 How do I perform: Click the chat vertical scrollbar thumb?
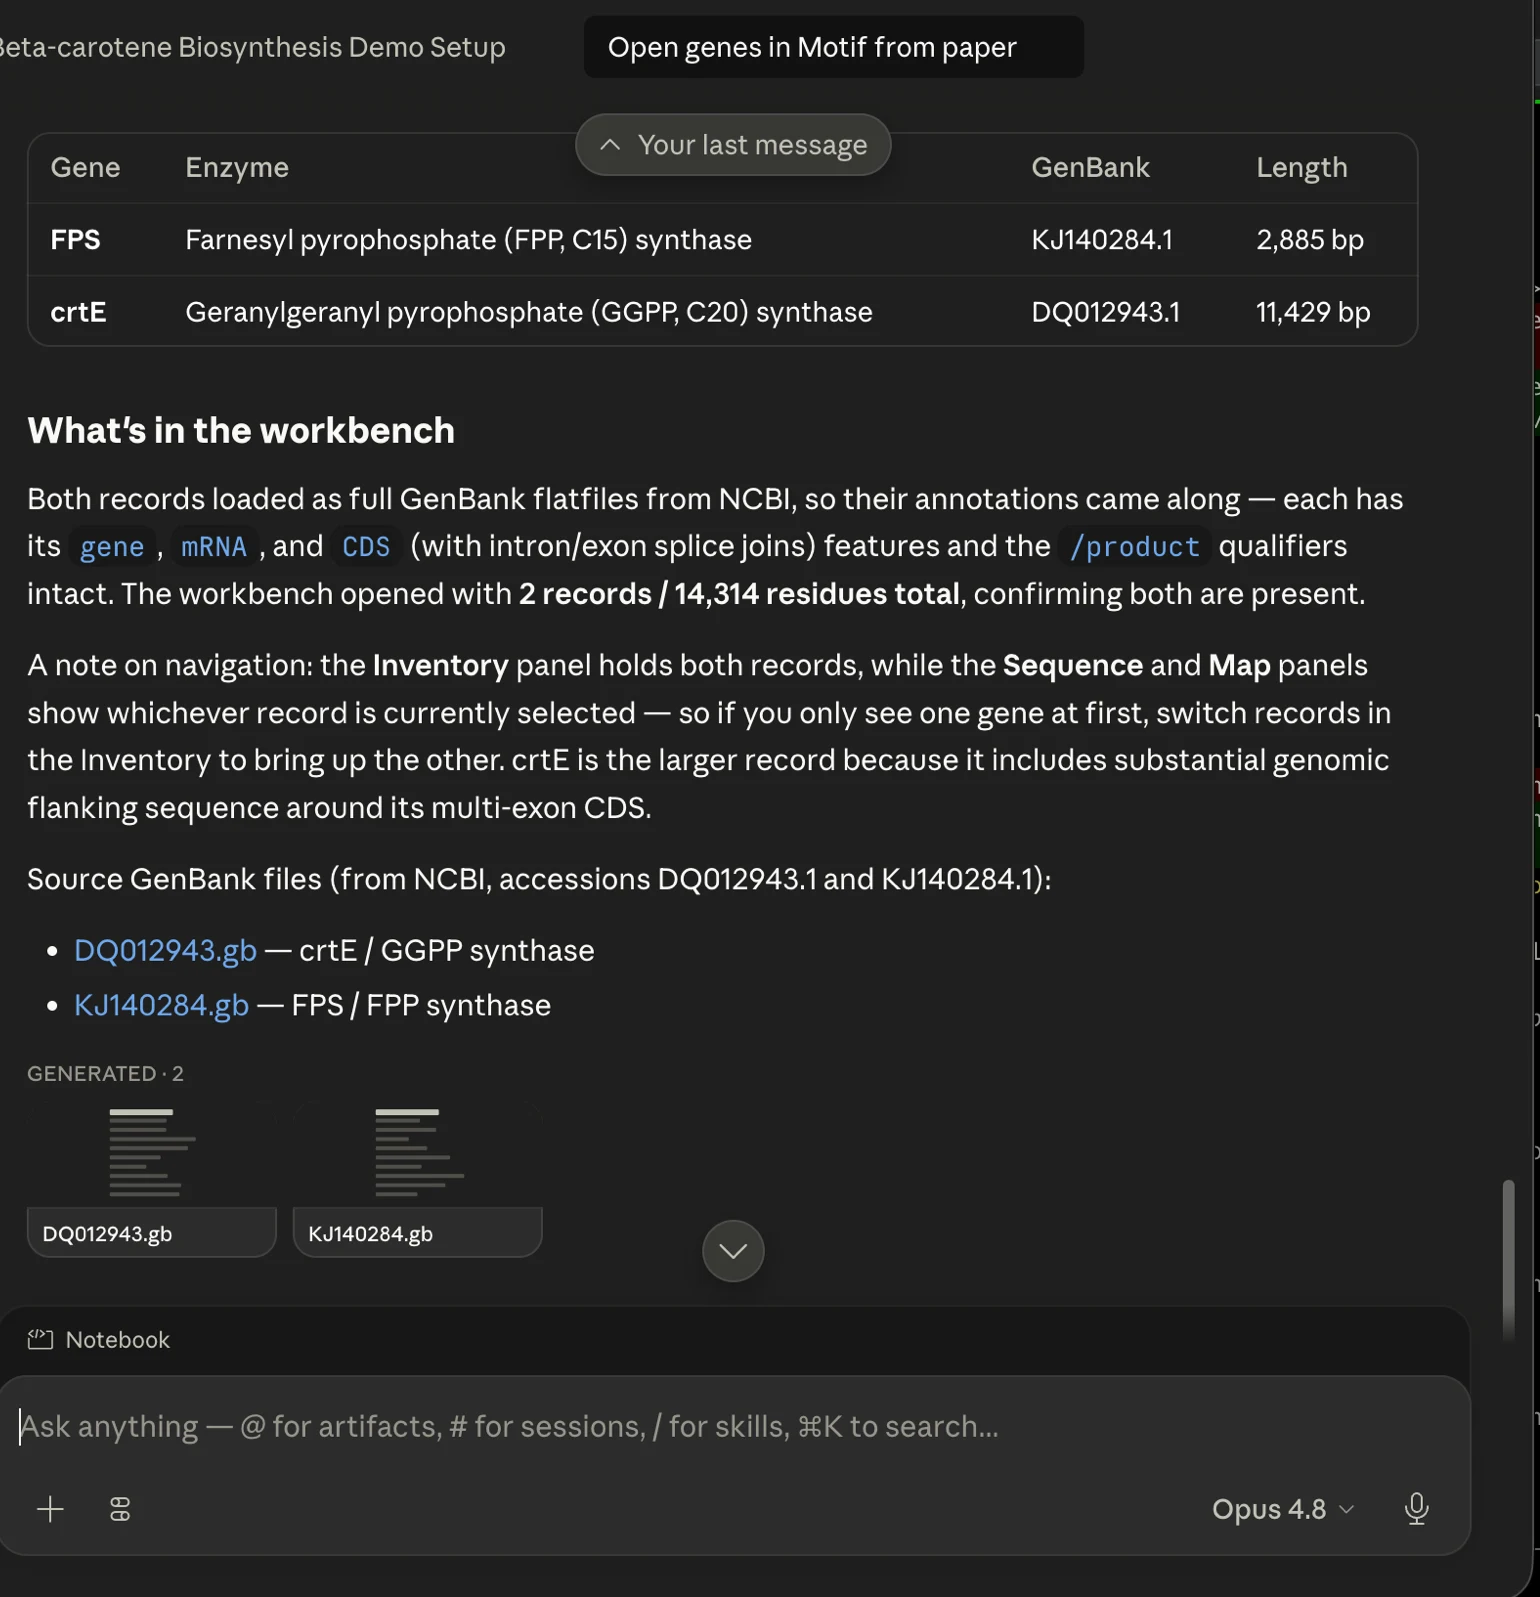click(1508, 1260)
